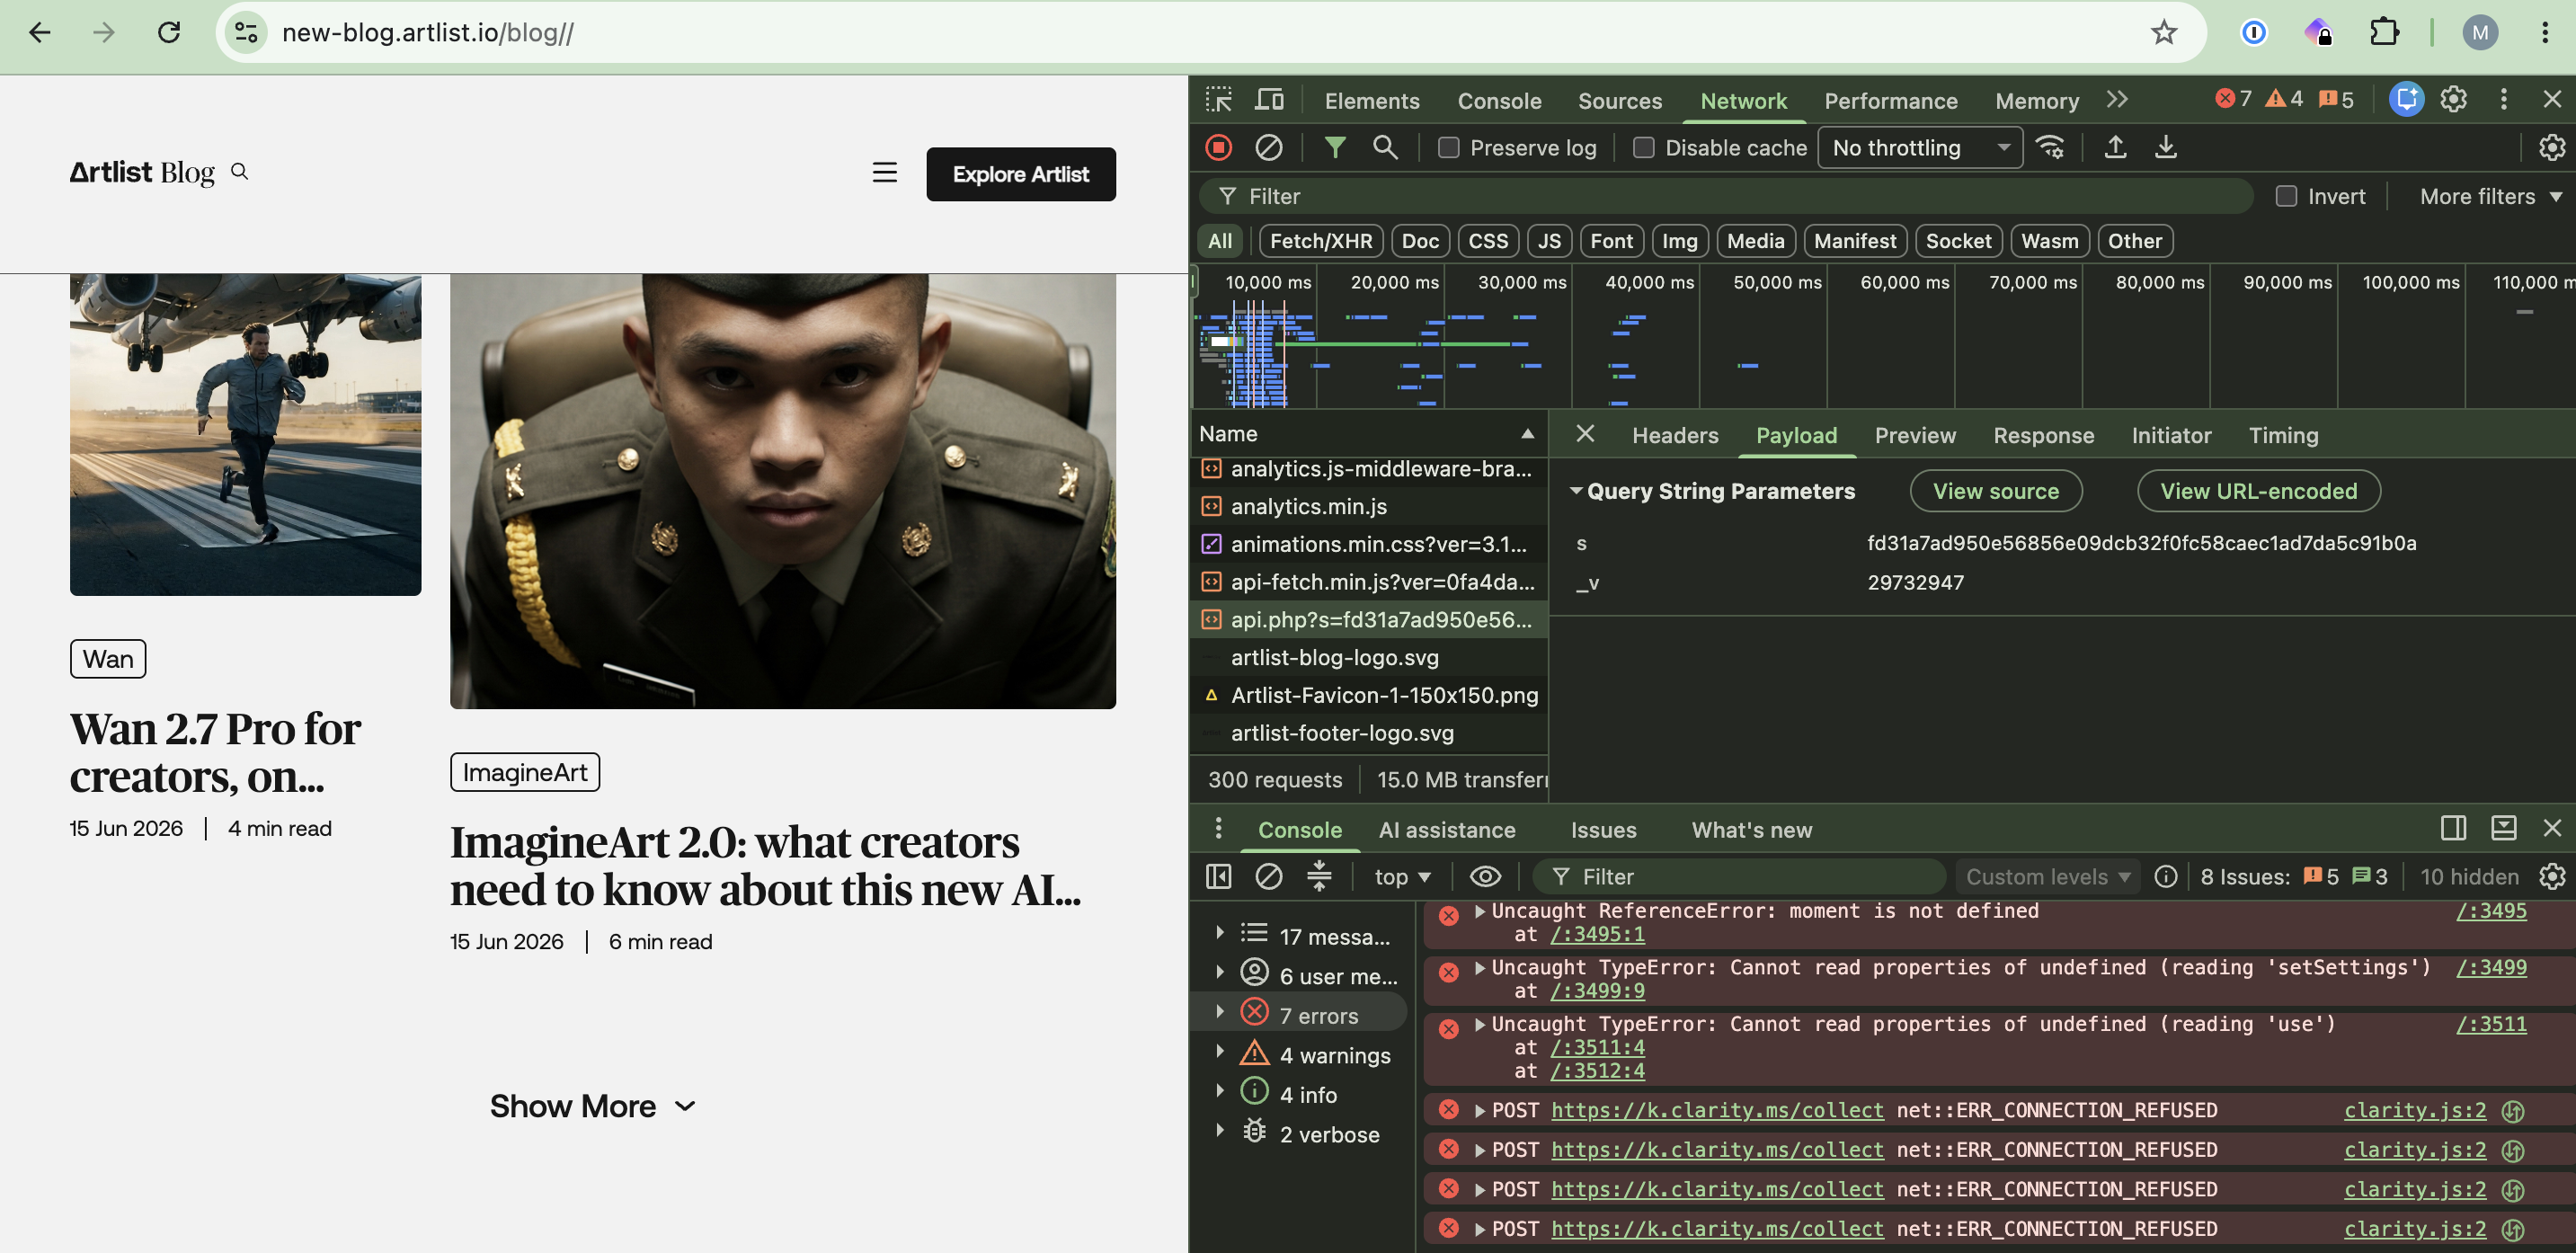
Task: Enable Disable cache checkbox
Action: click(1643, 148)
